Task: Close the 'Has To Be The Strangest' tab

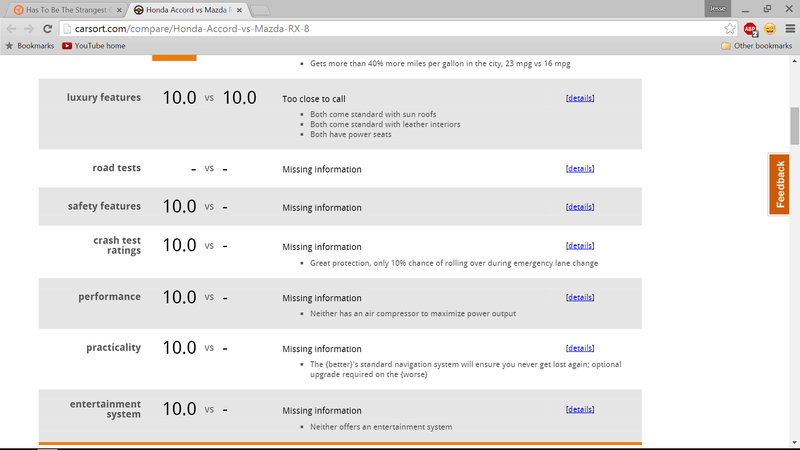Action: click(119, 10)
